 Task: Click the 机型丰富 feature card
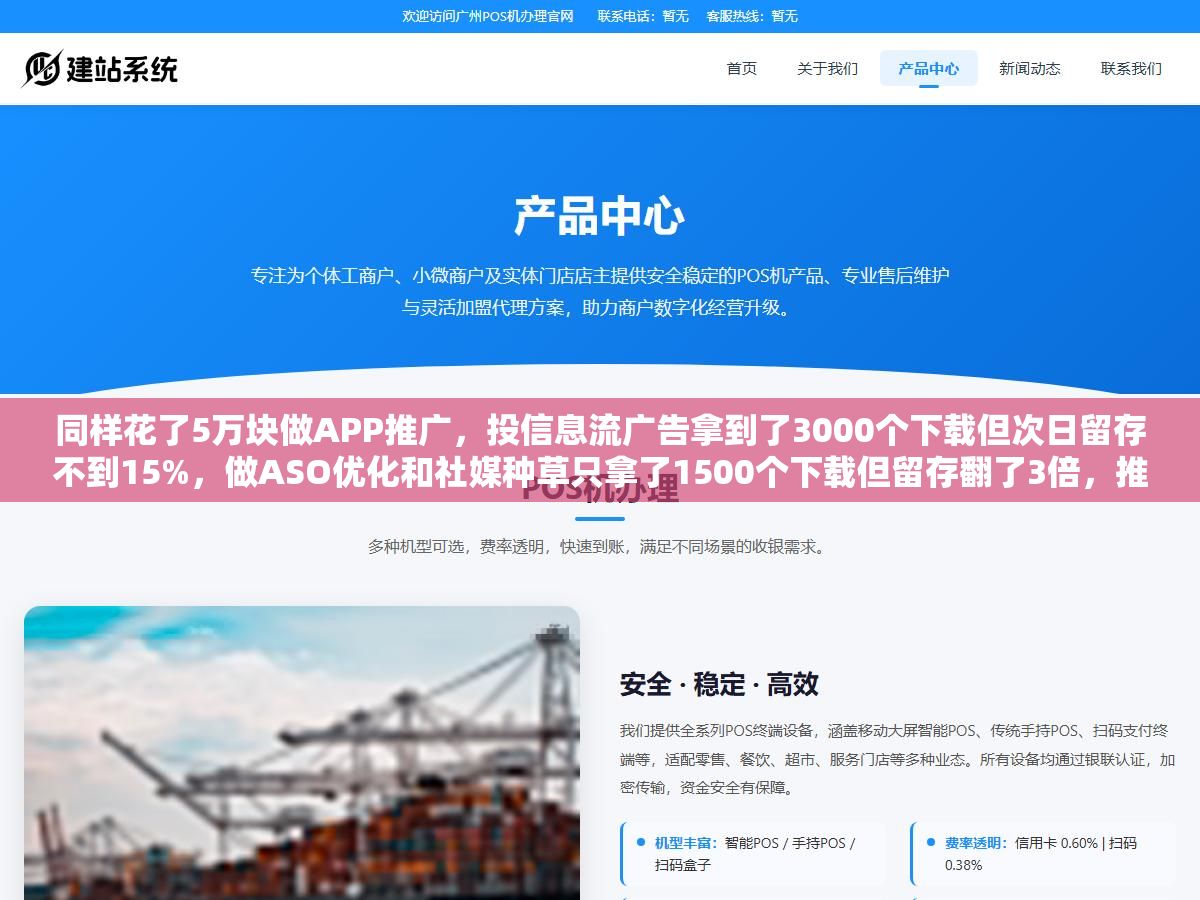(753, 853)
